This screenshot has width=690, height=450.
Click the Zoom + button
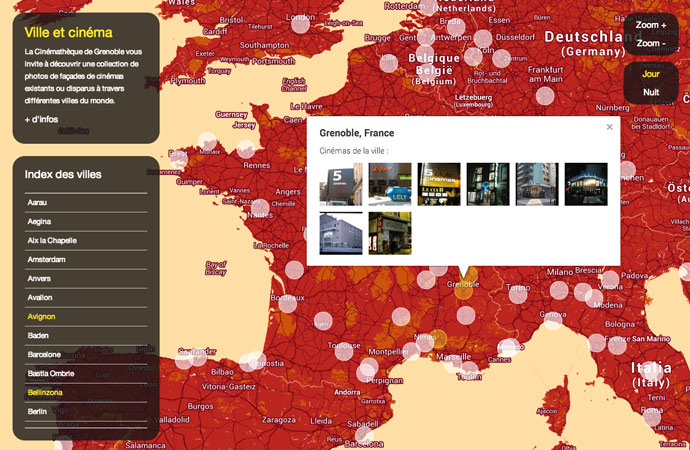(x=651, y=25)
